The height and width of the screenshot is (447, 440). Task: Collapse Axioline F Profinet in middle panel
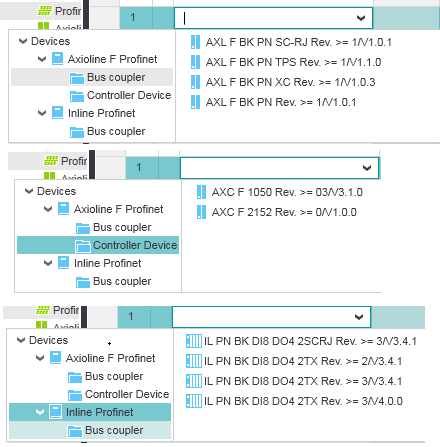pos(48,209)
